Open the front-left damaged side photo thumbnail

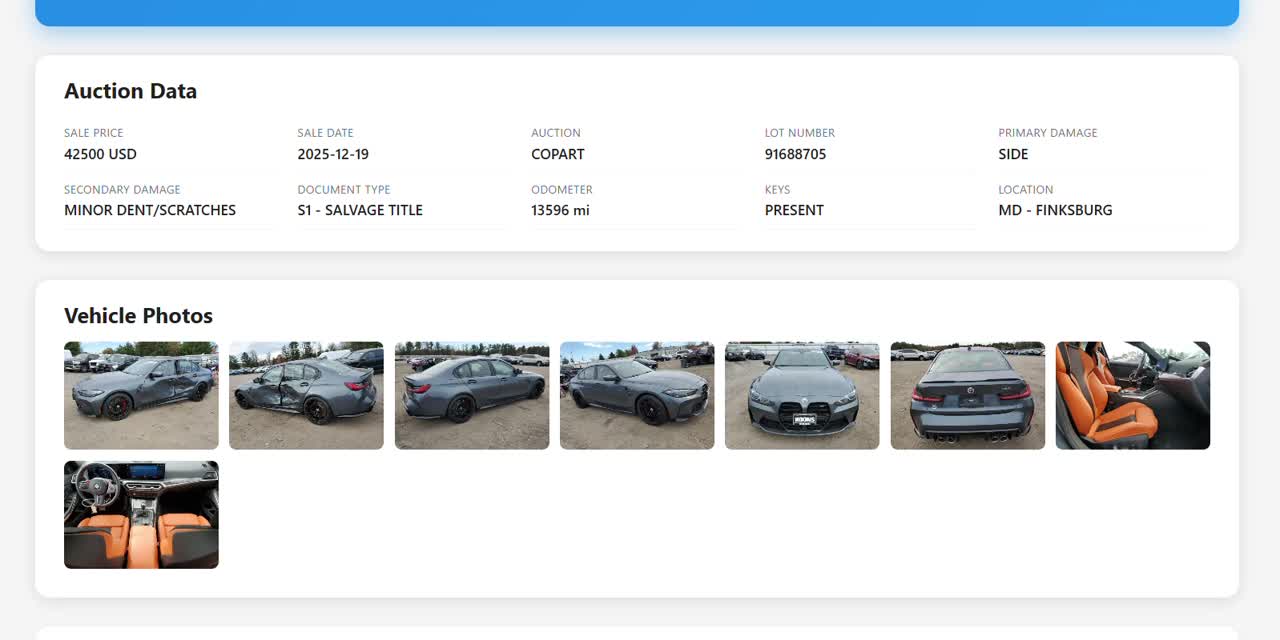point(141,395)
